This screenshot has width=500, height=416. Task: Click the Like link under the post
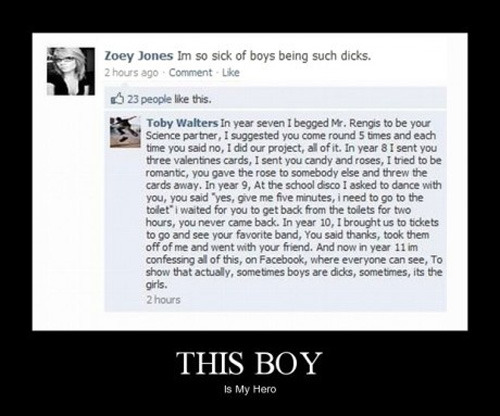tap(231, 73)
